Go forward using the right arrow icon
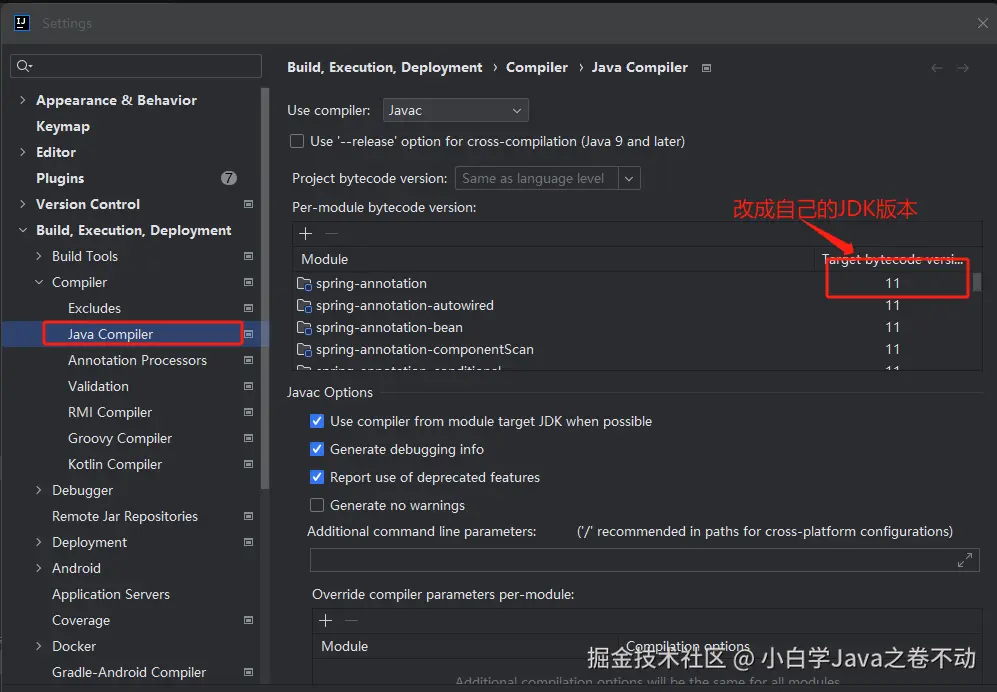997x692 pixels. tap(963, 68)
